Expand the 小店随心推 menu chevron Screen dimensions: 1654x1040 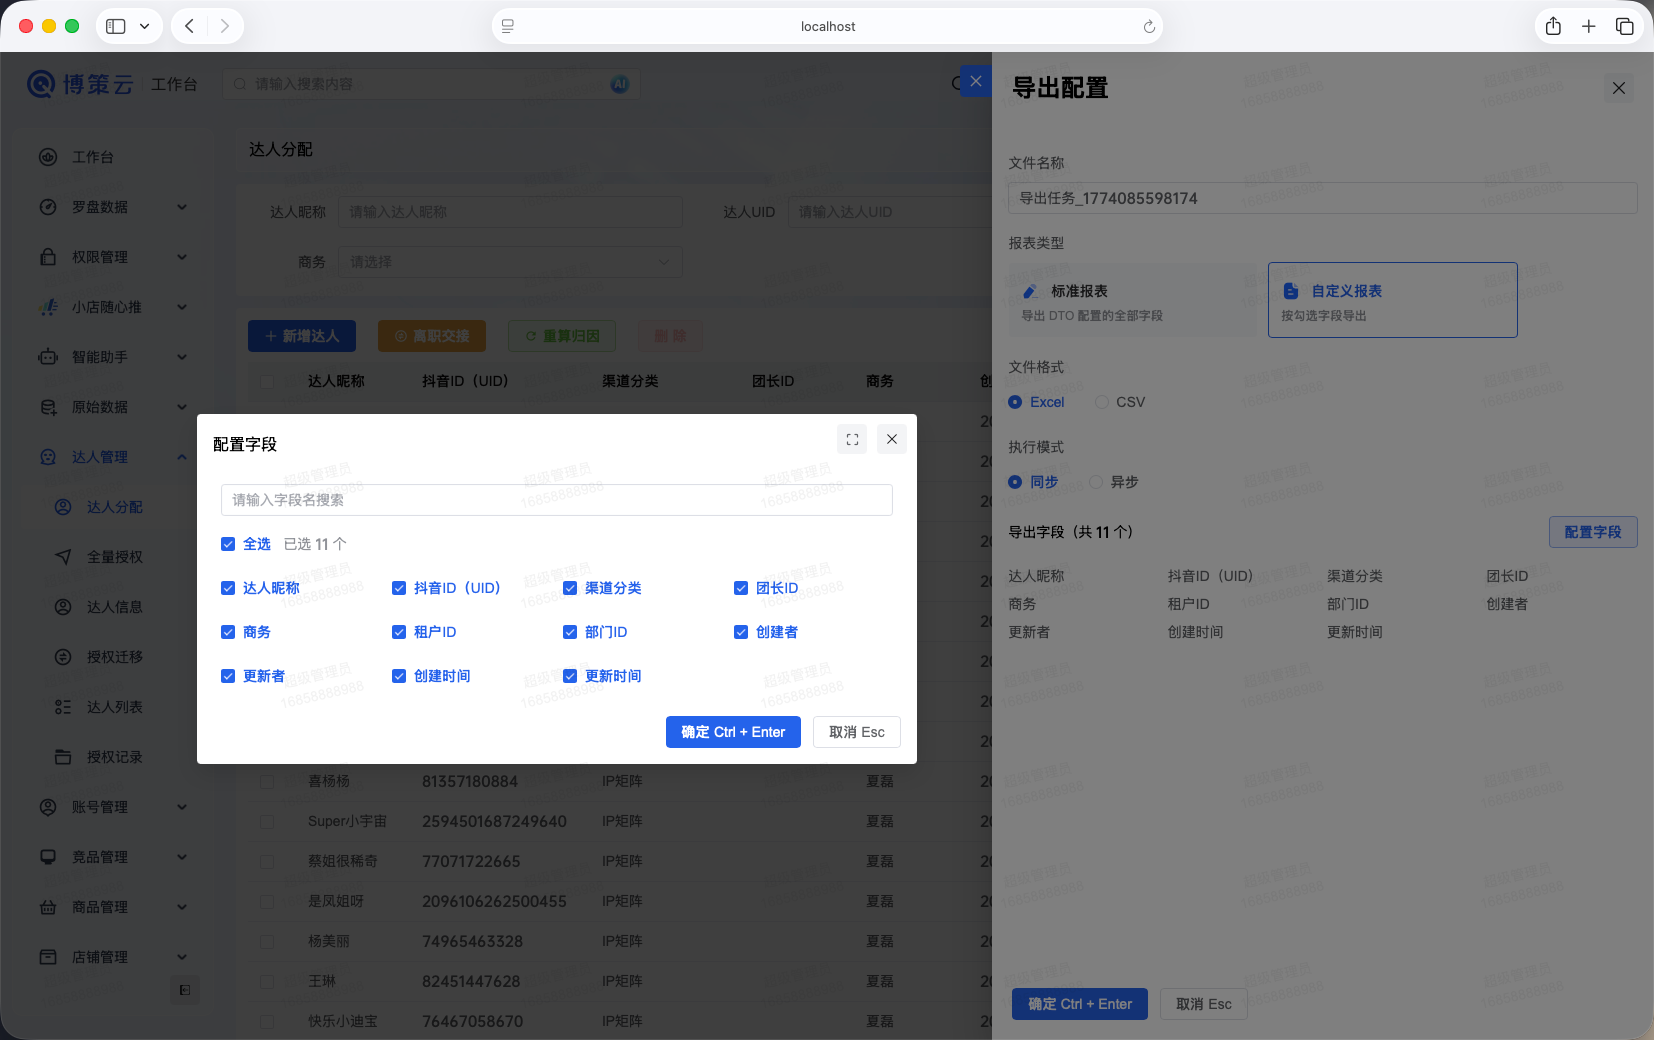point(182,307)
